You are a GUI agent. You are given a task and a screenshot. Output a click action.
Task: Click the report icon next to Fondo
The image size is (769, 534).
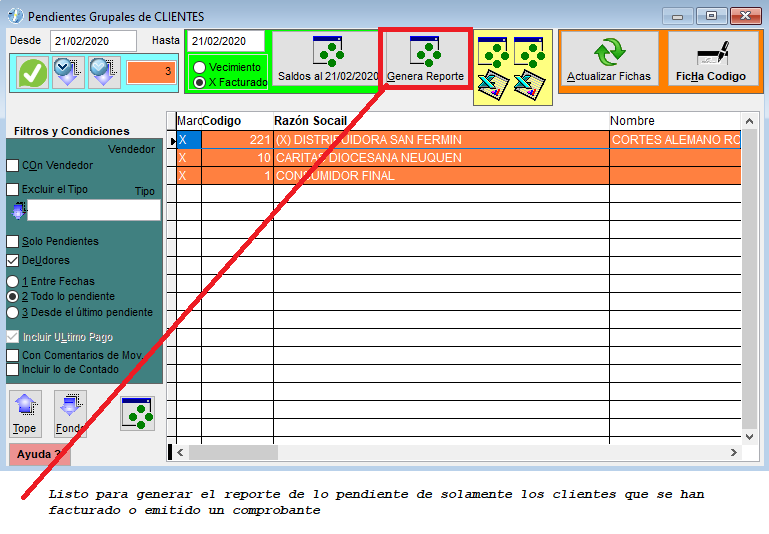(138, 413)
